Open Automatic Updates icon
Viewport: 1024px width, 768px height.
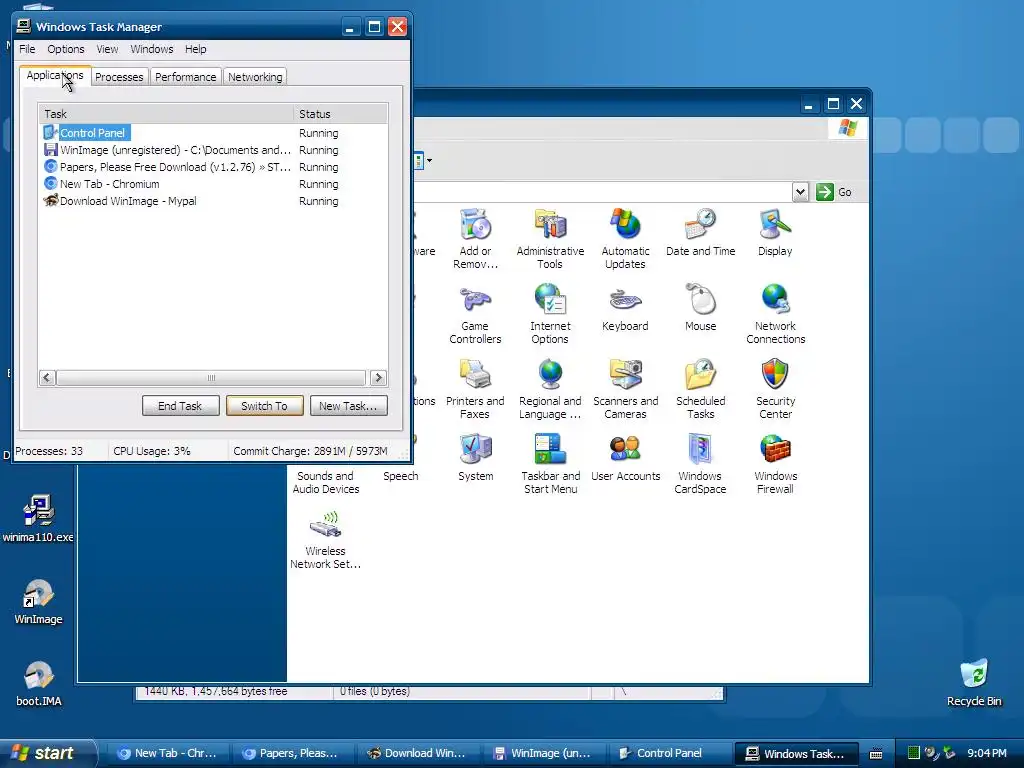coord(625,238)
